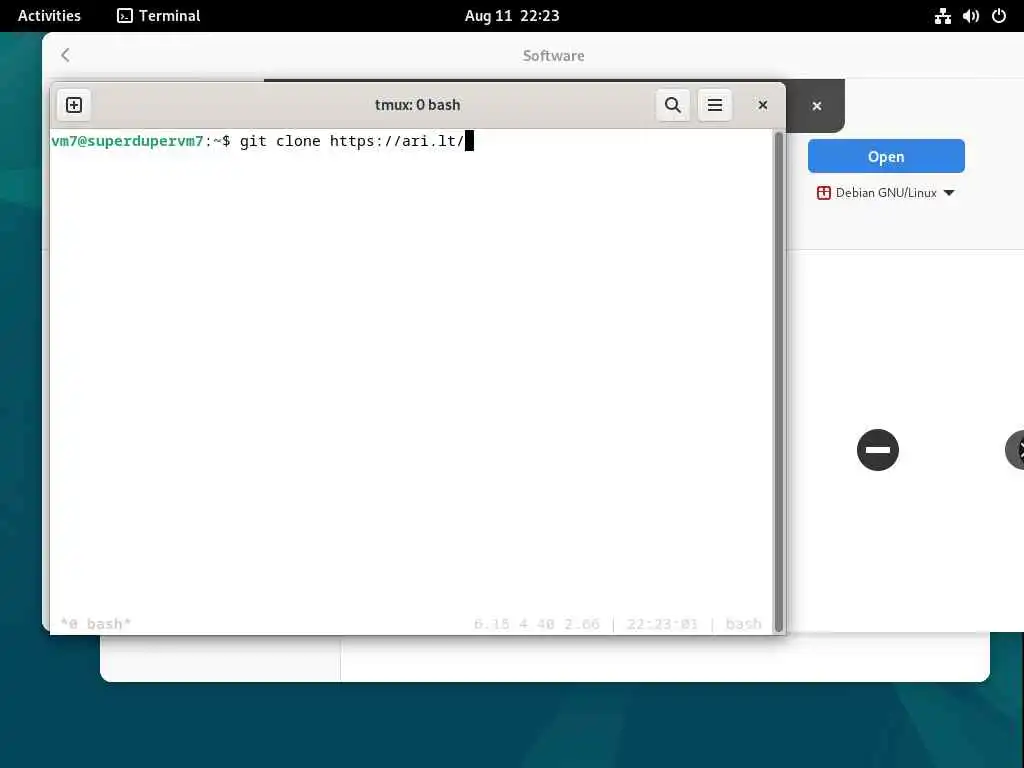This screenshot has height=768, width=1024.
Task: Open the terminal hamburger menu
Action: 714,105
